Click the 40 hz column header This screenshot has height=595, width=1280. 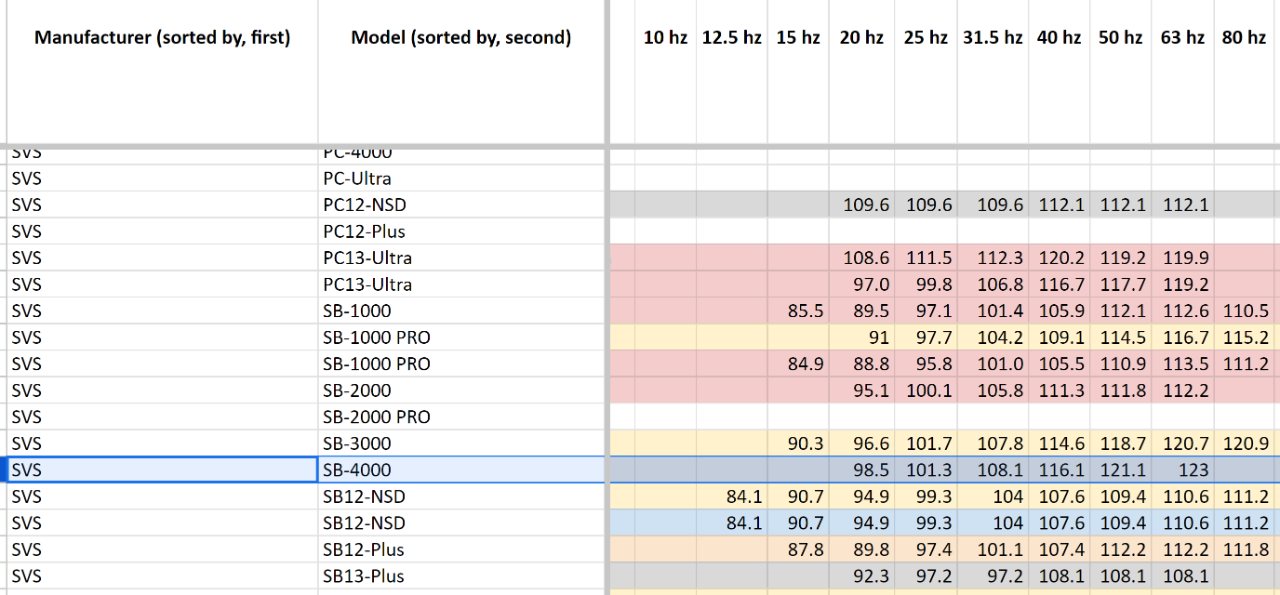(x=1059, y=73)
